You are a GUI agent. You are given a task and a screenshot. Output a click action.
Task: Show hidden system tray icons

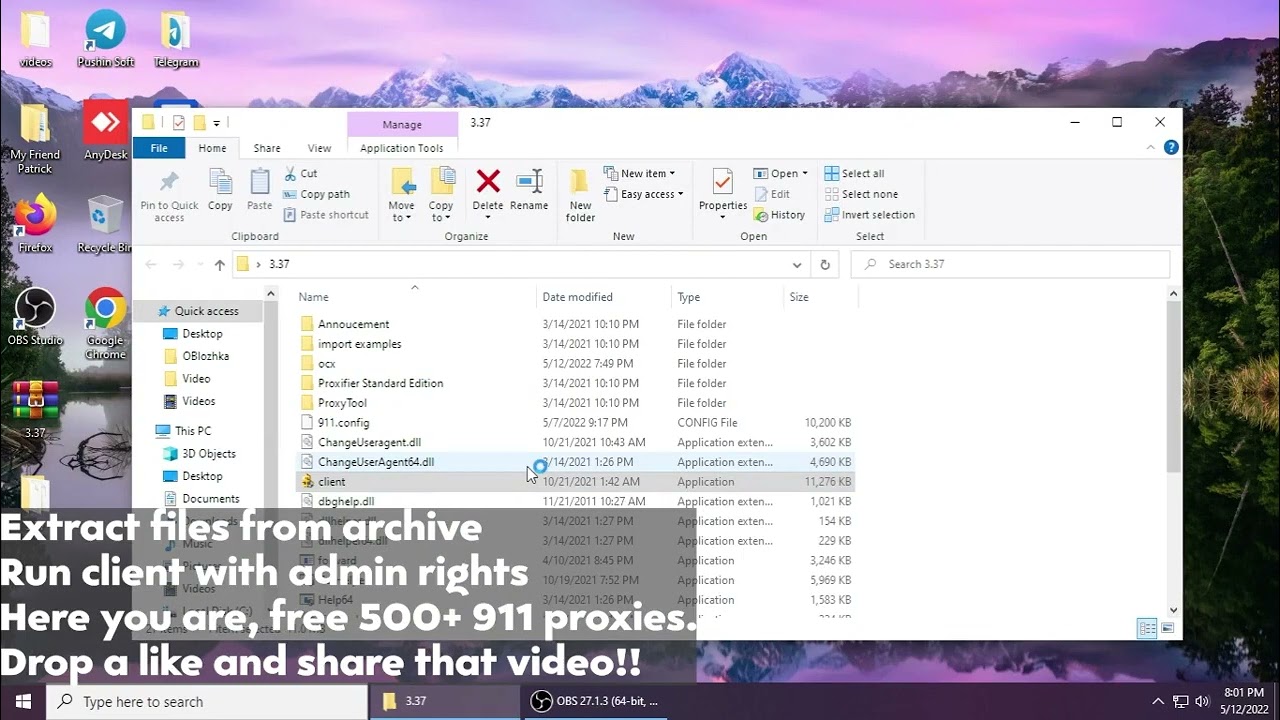[1158, 702]
